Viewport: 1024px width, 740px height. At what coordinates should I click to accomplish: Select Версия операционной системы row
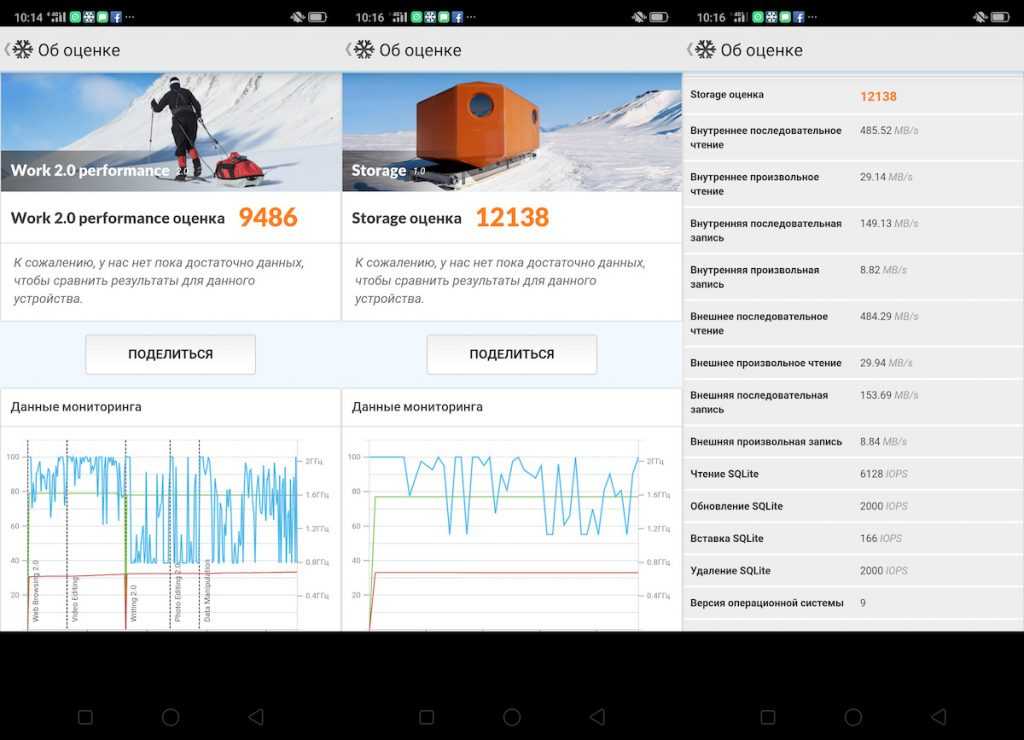[x=853, y=603]
